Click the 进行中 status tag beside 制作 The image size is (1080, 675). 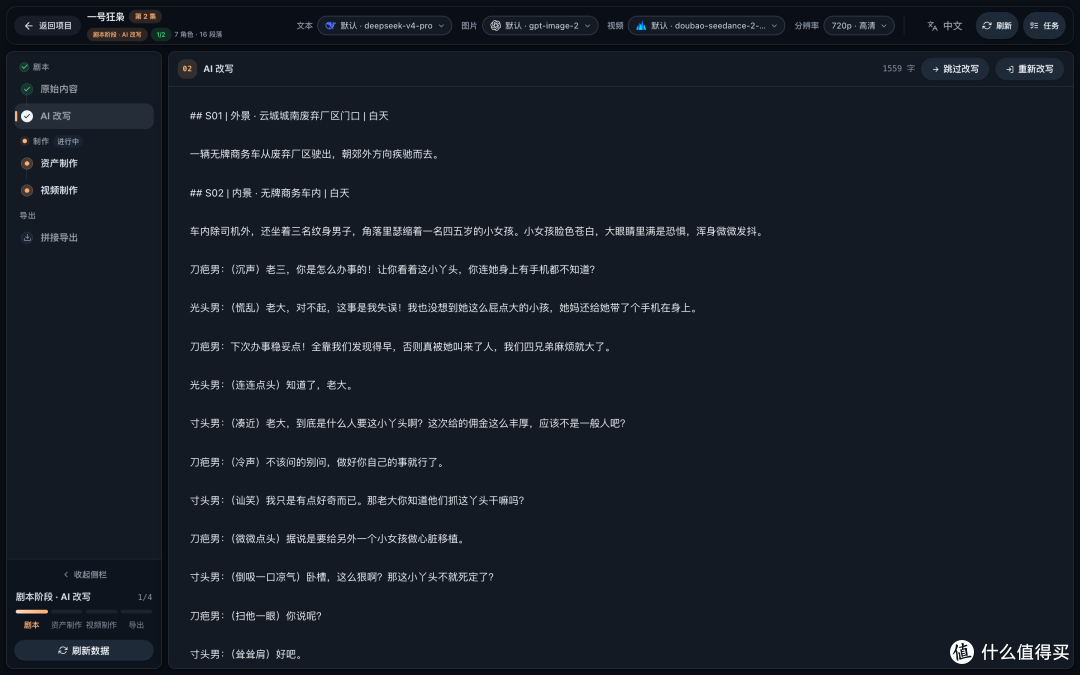pyautogui.click(x=68, y=141)
